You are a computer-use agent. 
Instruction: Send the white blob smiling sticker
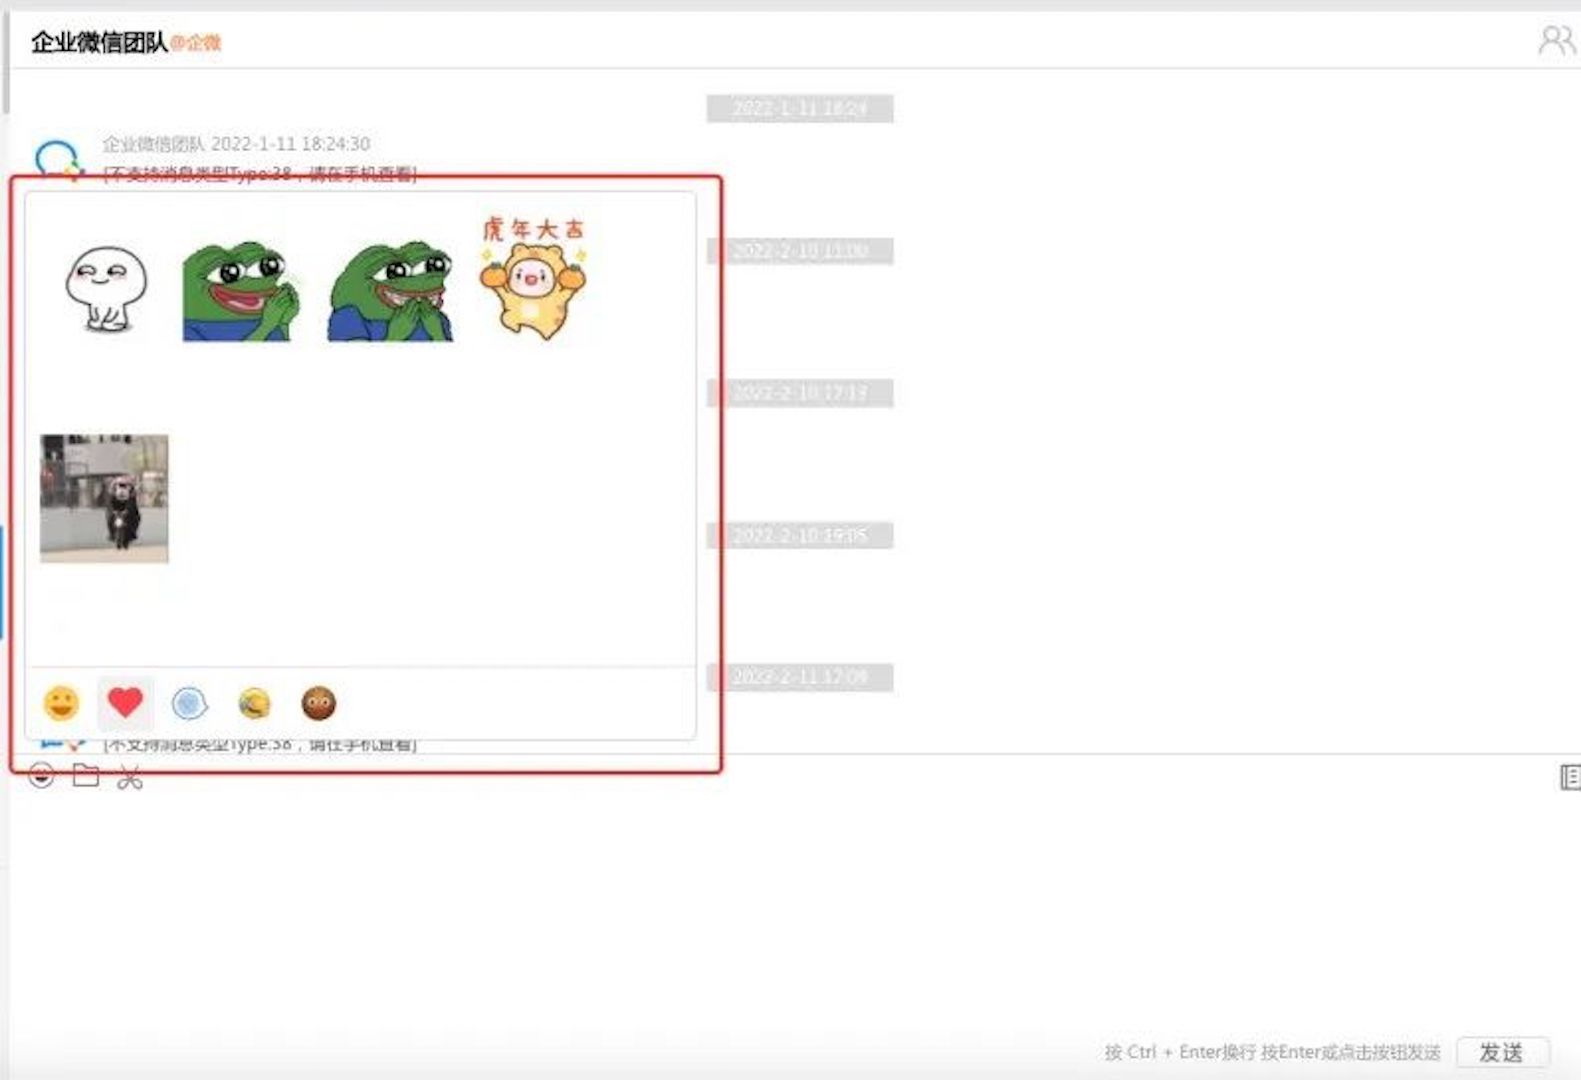[x=105, y=290]
